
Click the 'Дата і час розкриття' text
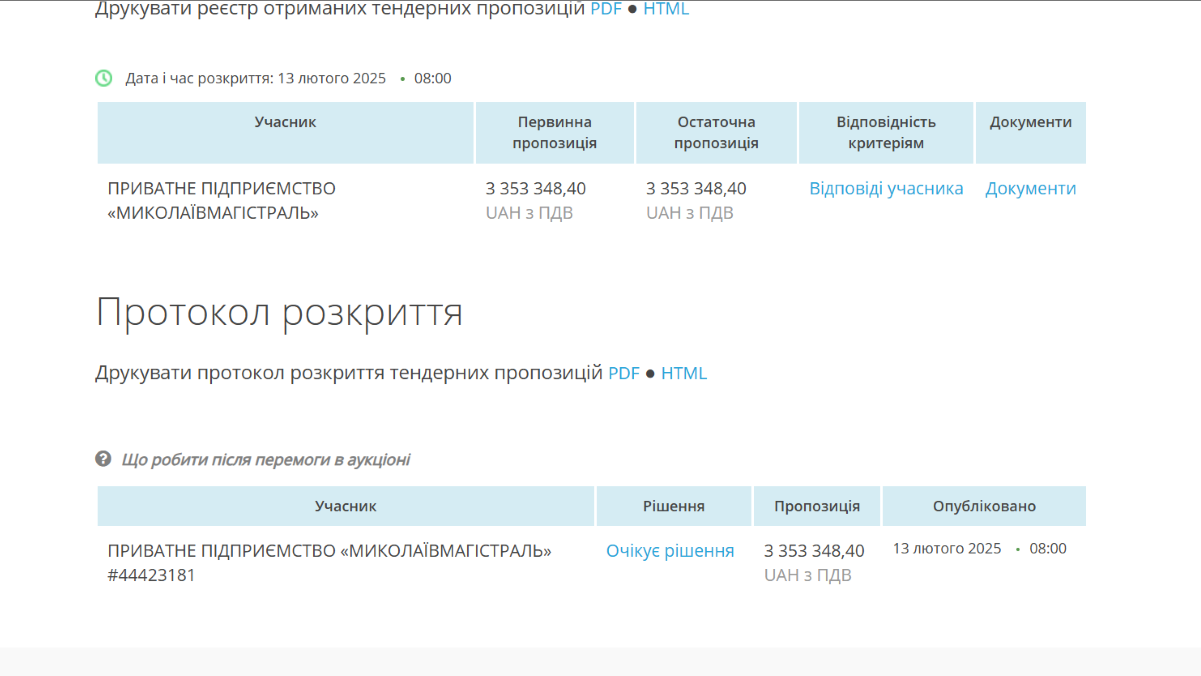pyautogui.click(x=199, y=78)
